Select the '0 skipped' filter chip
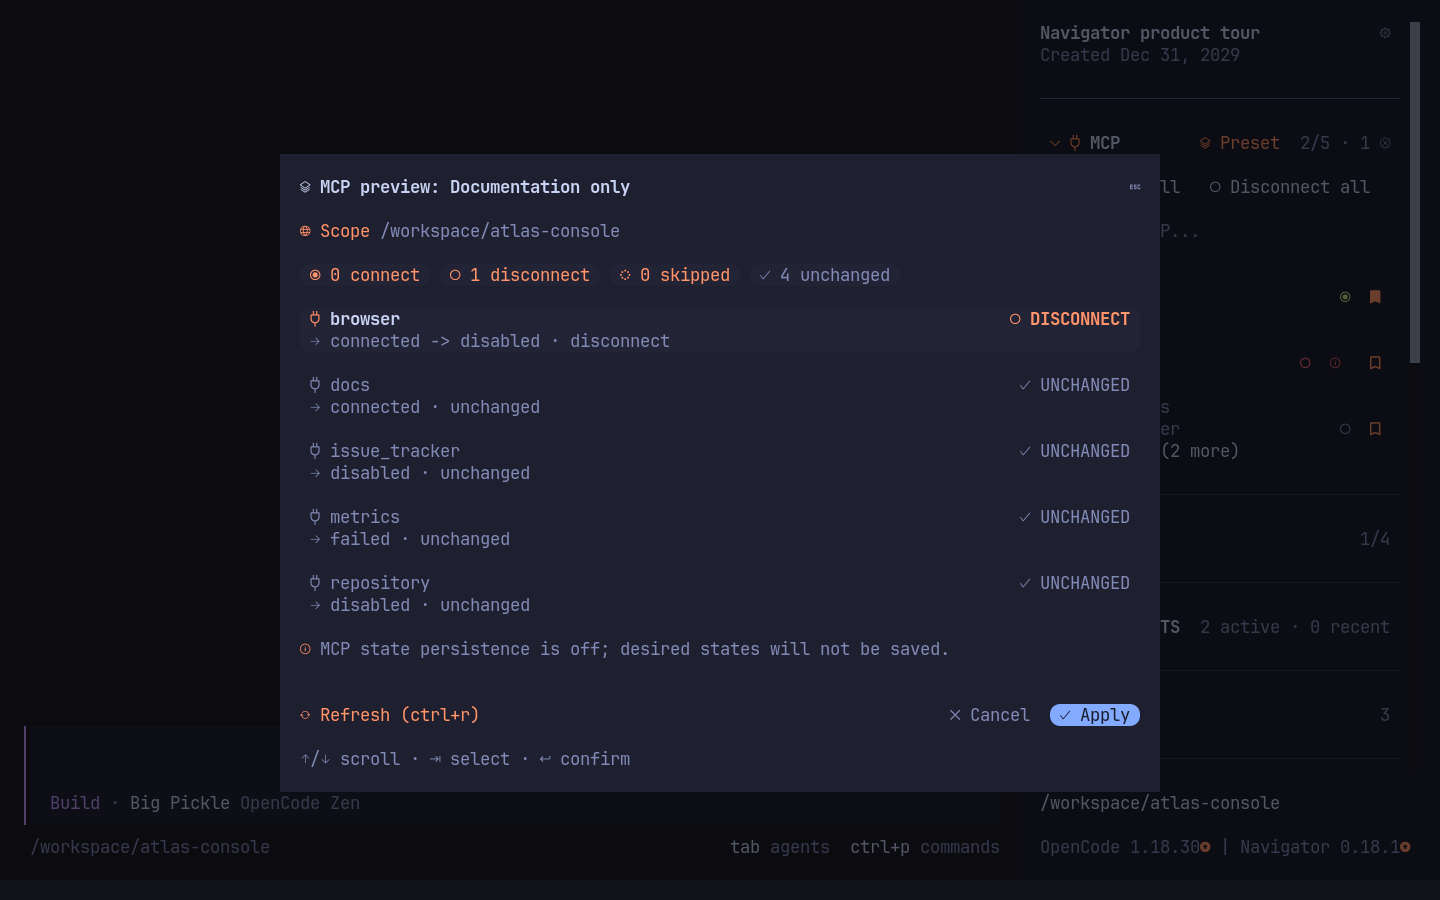Viewport: 1440px width, 900px height. [x=675, y=275]
